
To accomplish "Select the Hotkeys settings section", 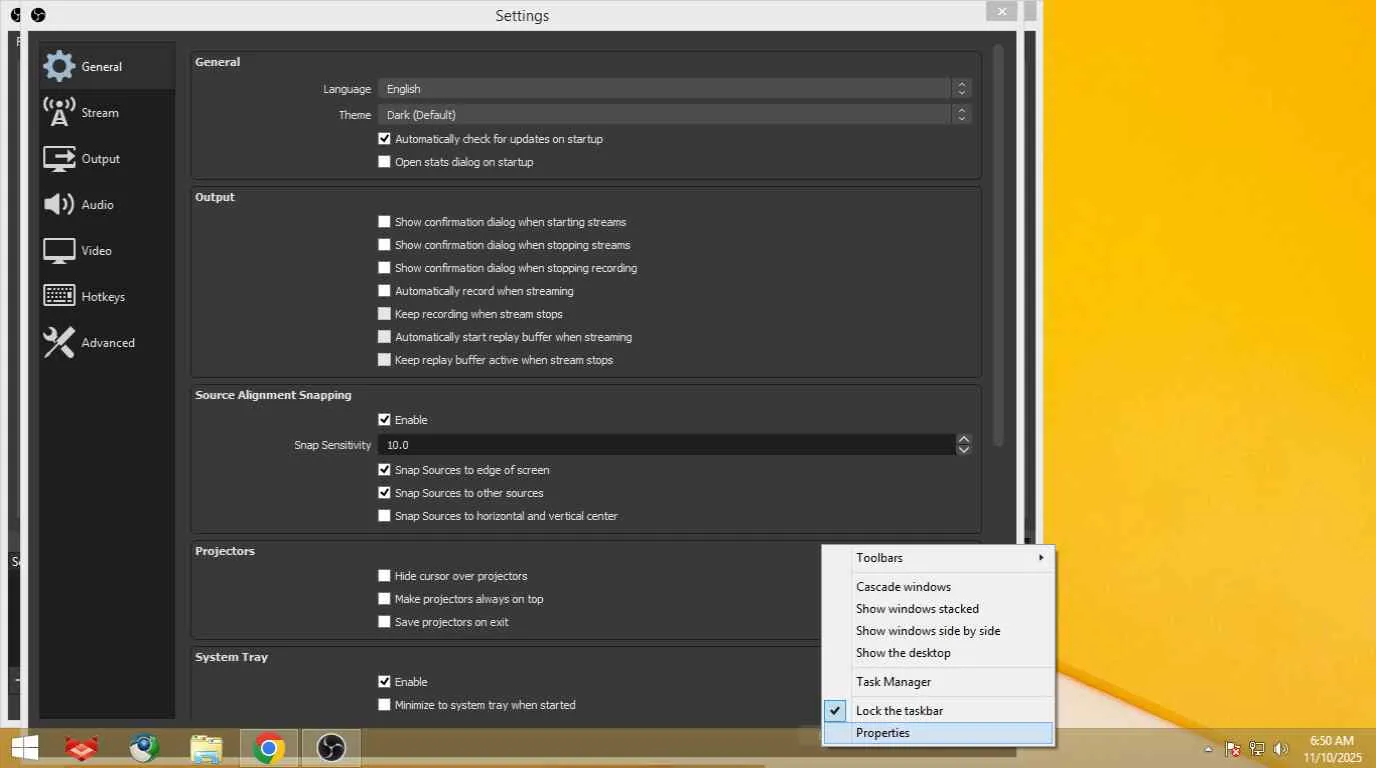I will click(107, 297).
